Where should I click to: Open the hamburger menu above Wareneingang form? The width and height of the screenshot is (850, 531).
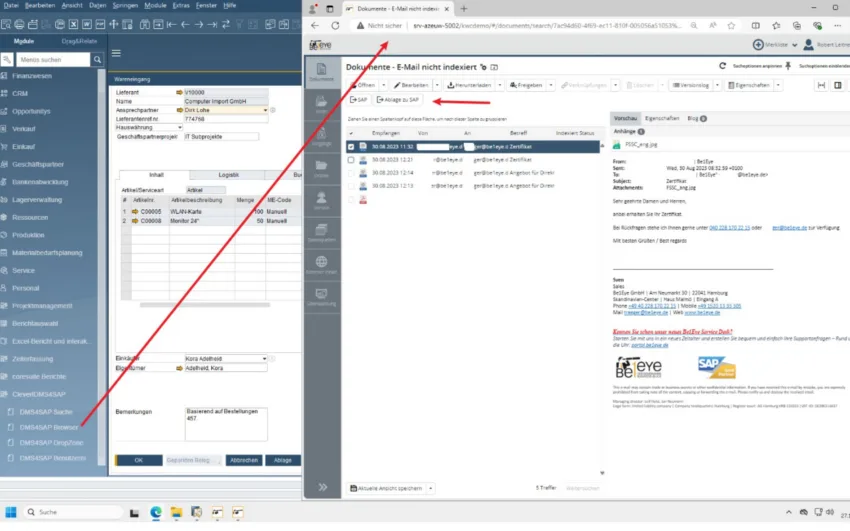tap(116, 53)
